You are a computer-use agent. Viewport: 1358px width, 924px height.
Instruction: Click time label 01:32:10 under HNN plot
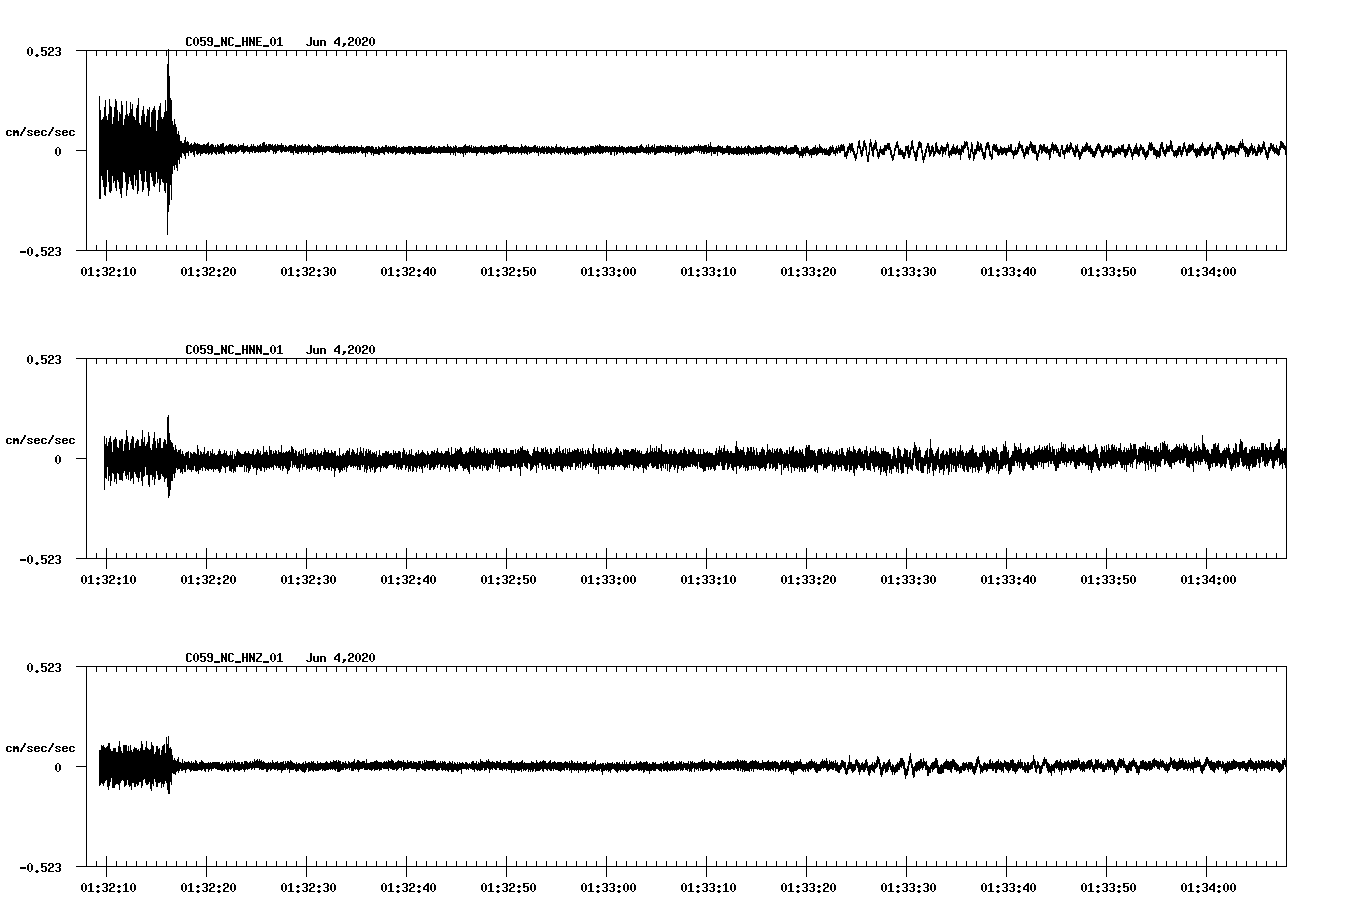(108, 580)
